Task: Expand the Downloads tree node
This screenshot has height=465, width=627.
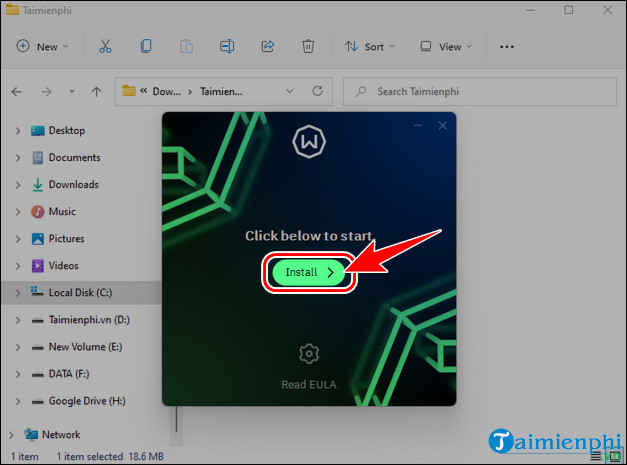Action: [x=18, y=185]
